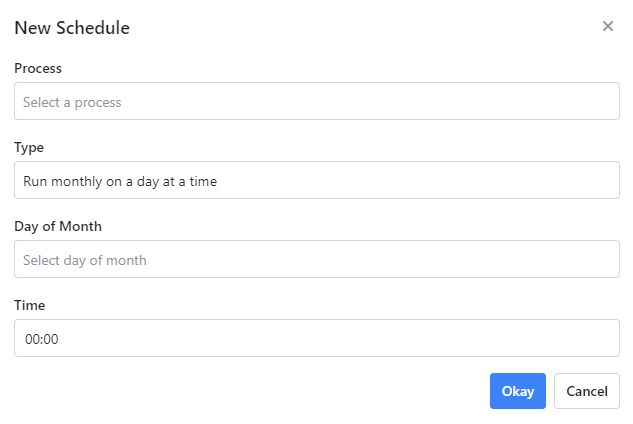Expand the Type selection dropdown
This screenshot has height=424, width=633.
[316, 180]
